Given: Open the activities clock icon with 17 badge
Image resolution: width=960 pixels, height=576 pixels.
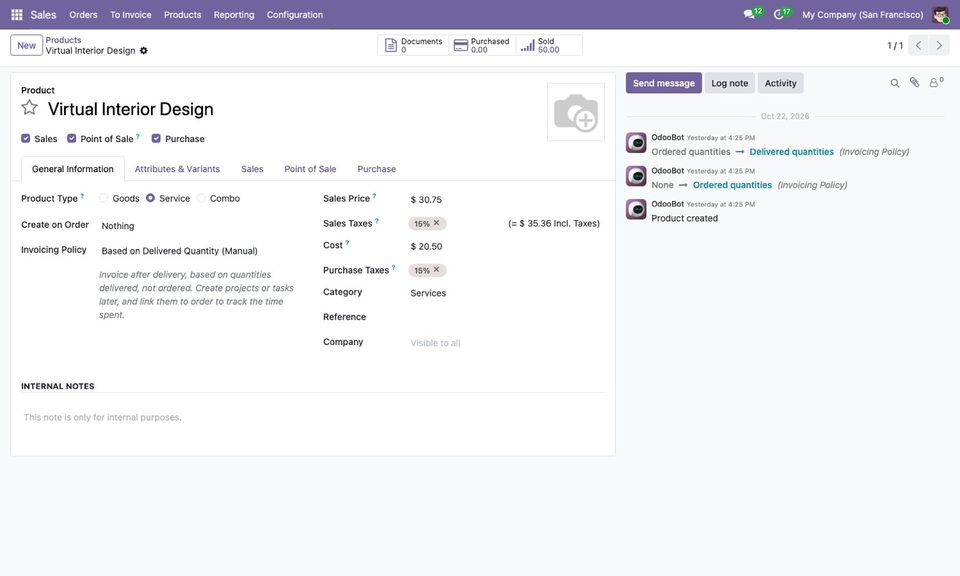Looking at the screenshot, I should pos(781,14).
